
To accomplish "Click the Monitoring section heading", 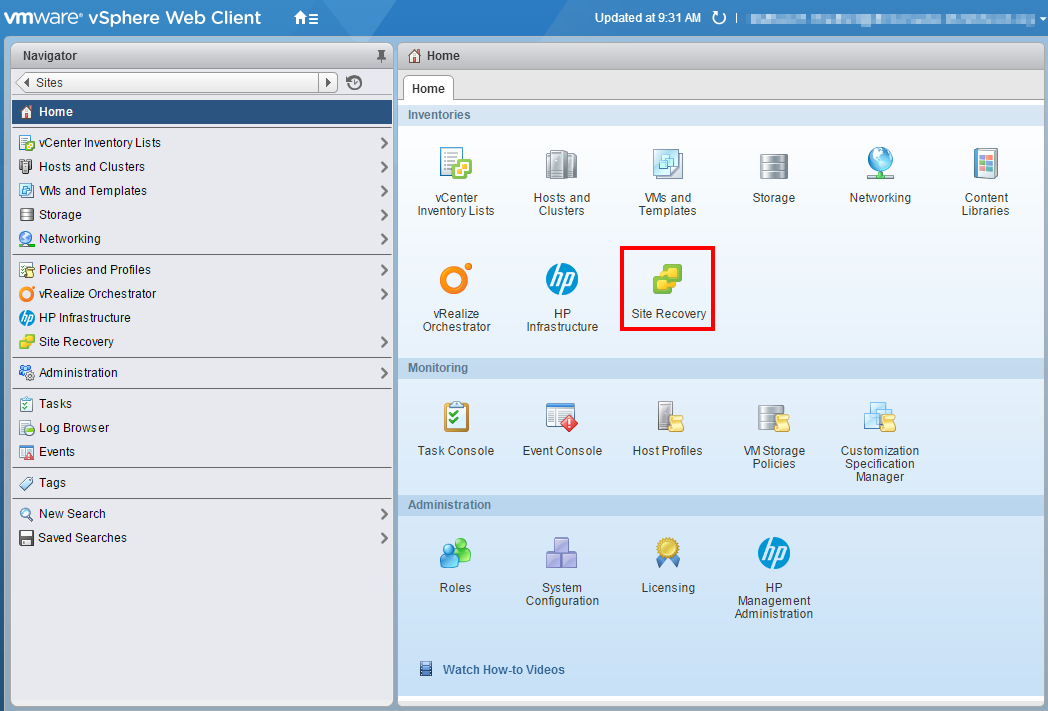I will click(438, 368).
